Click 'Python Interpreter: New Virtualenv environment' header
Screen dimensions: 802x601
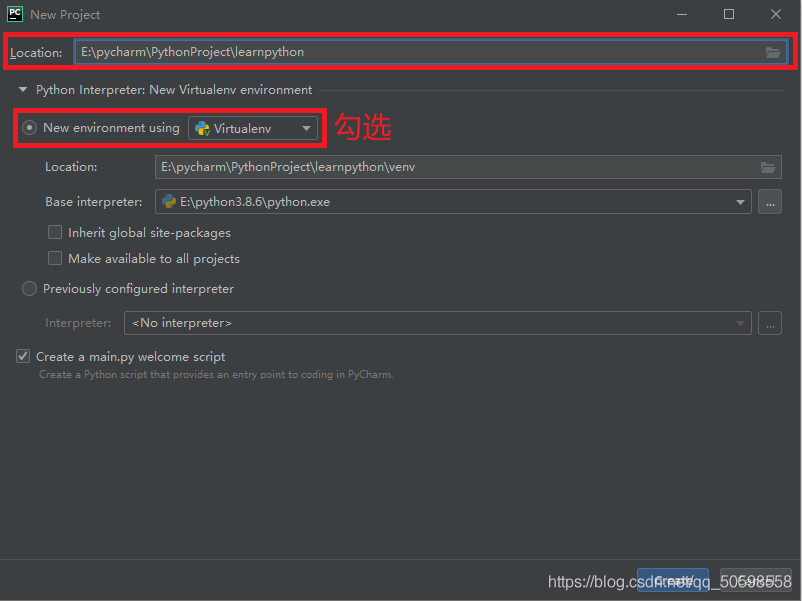(174, 90)
